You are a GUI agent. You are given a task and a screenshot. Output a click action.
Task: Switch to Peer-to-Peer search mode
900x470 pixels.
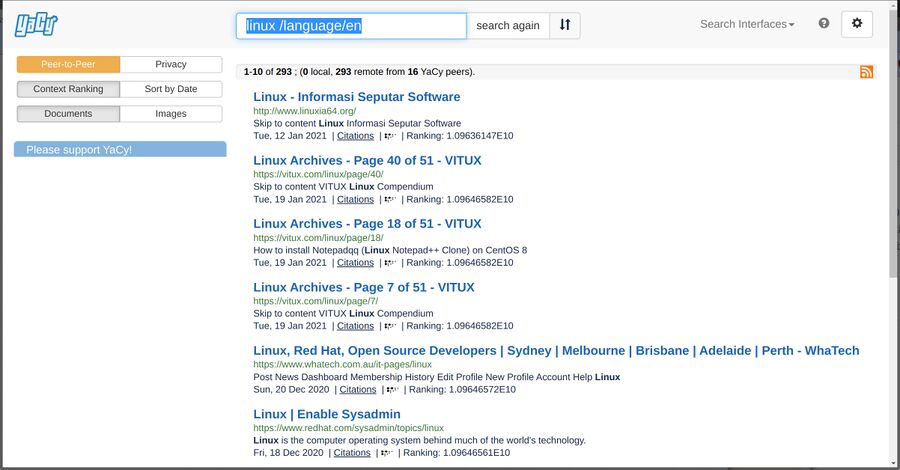pos(68,64)
